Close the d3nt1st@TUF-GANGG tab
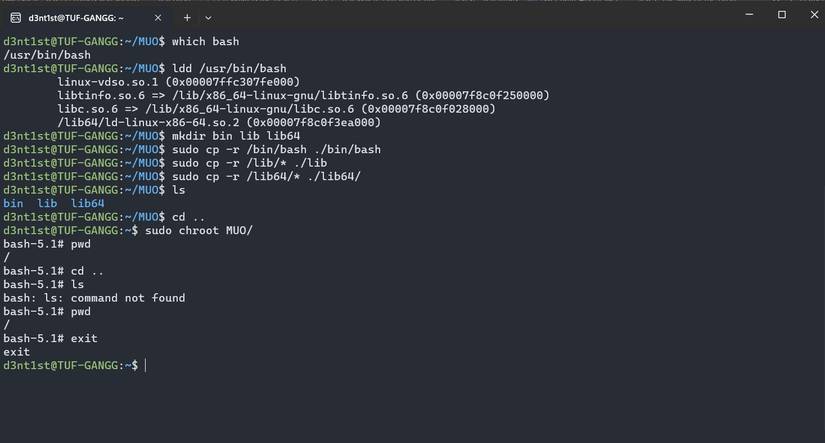The width and height of the screenshot is (825, 443). coord(158,17)
